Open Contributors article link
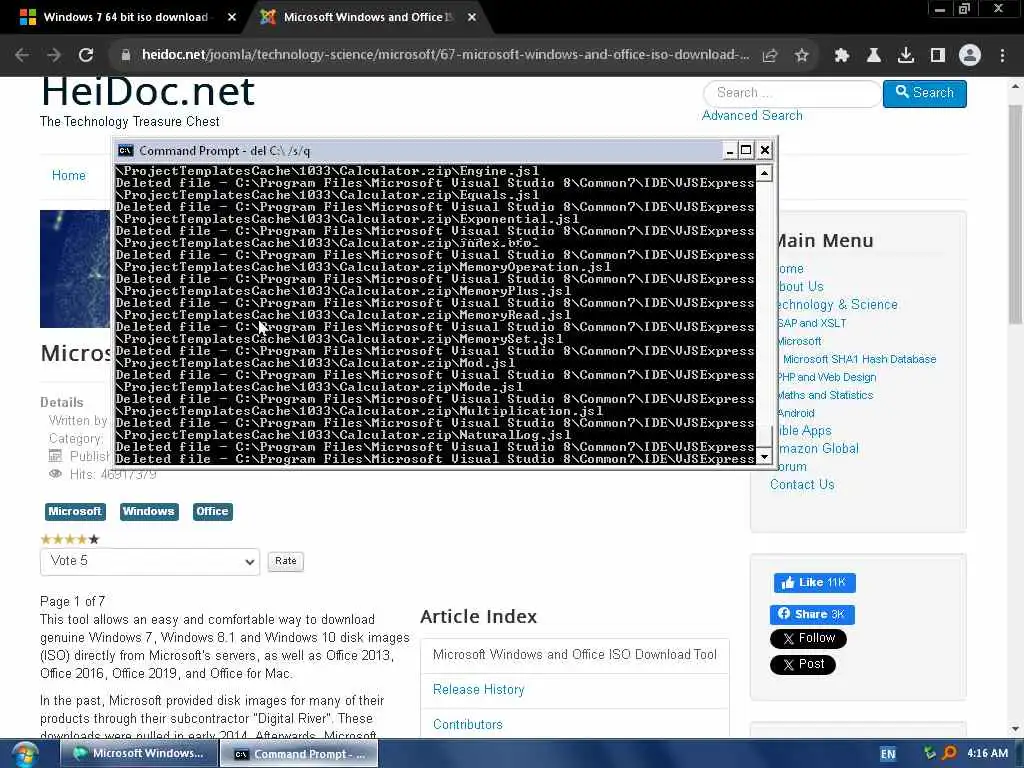This screenshot has width=1024, height=768. click(468, 725)
